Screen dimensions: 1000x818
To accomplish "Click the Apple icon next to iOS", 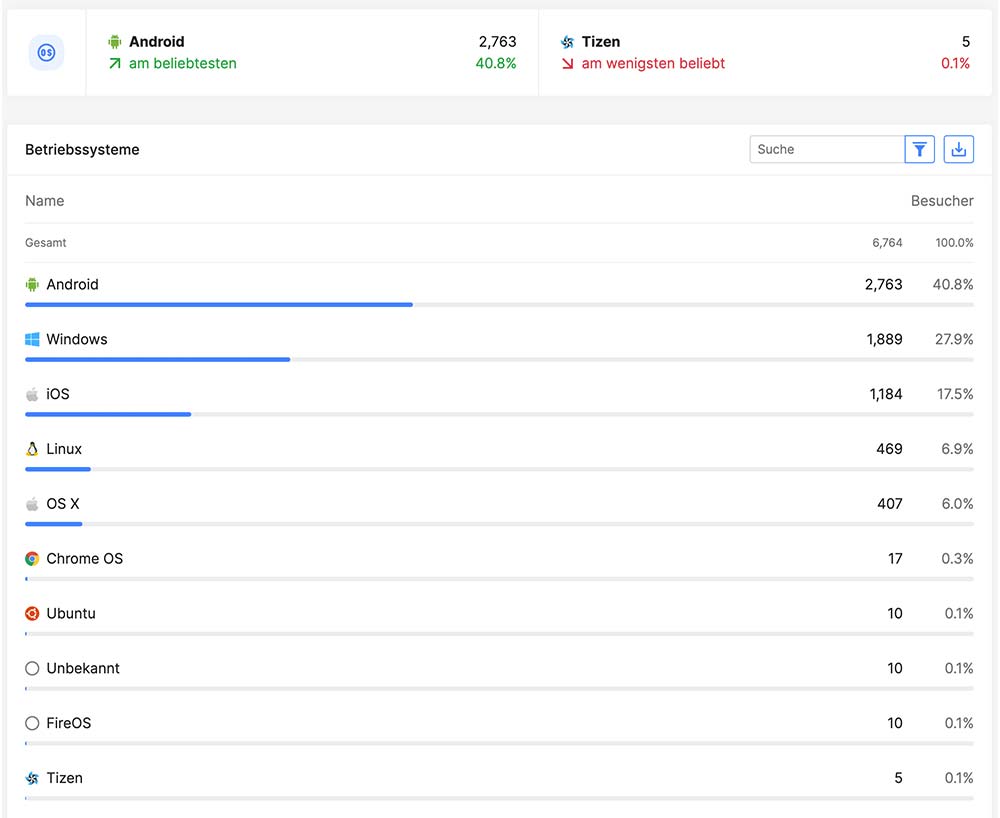I will pos(32,395).
